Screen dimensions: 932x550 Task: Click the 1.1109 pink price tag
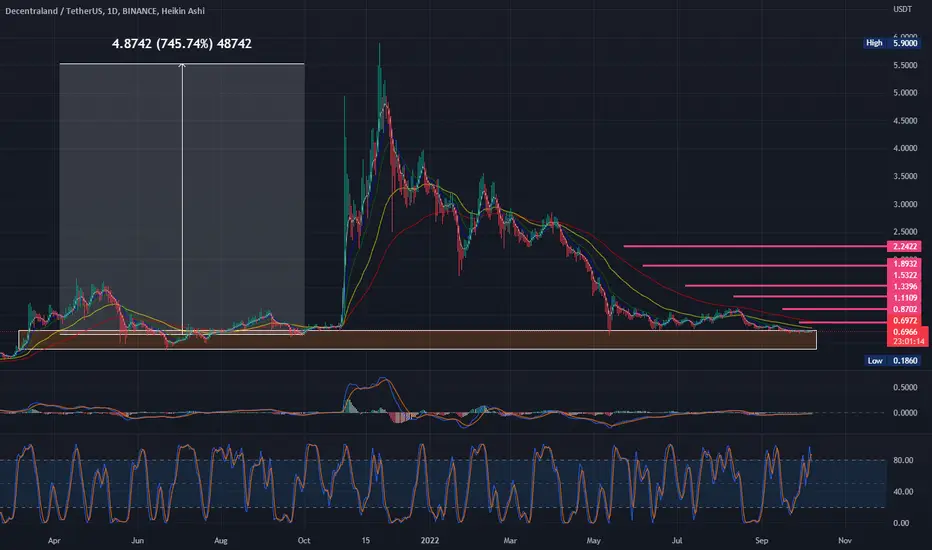coord(905,298)
